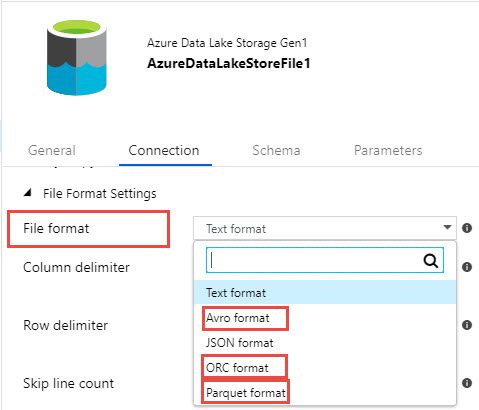Select the Connection tab
Screen dimensions: 479x410
click(x=164, y=150)
